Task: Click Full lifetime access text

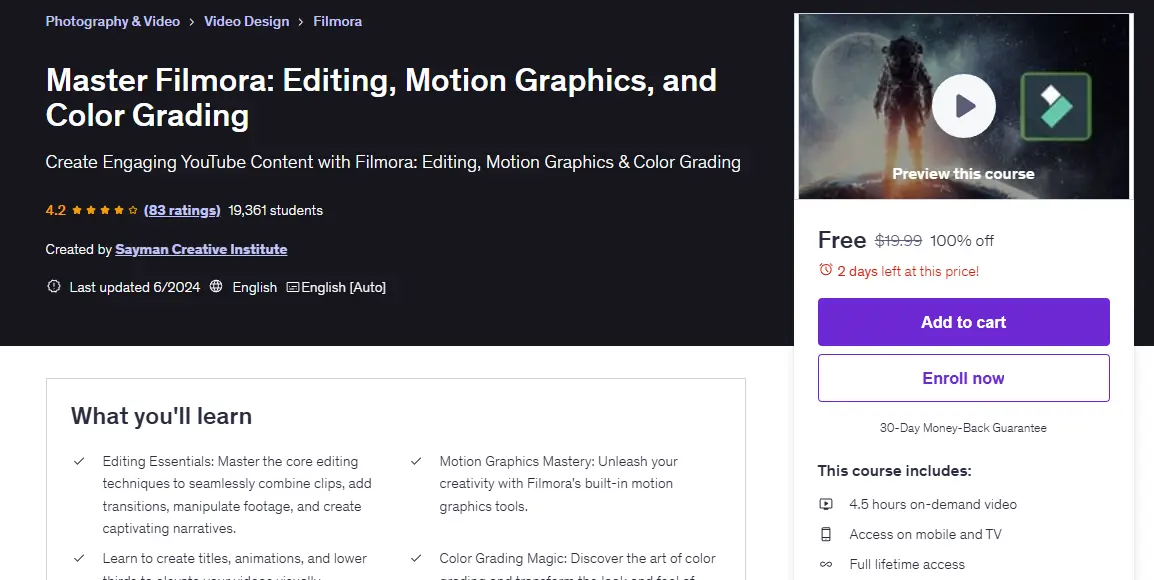Action: (x=907, y=565)
